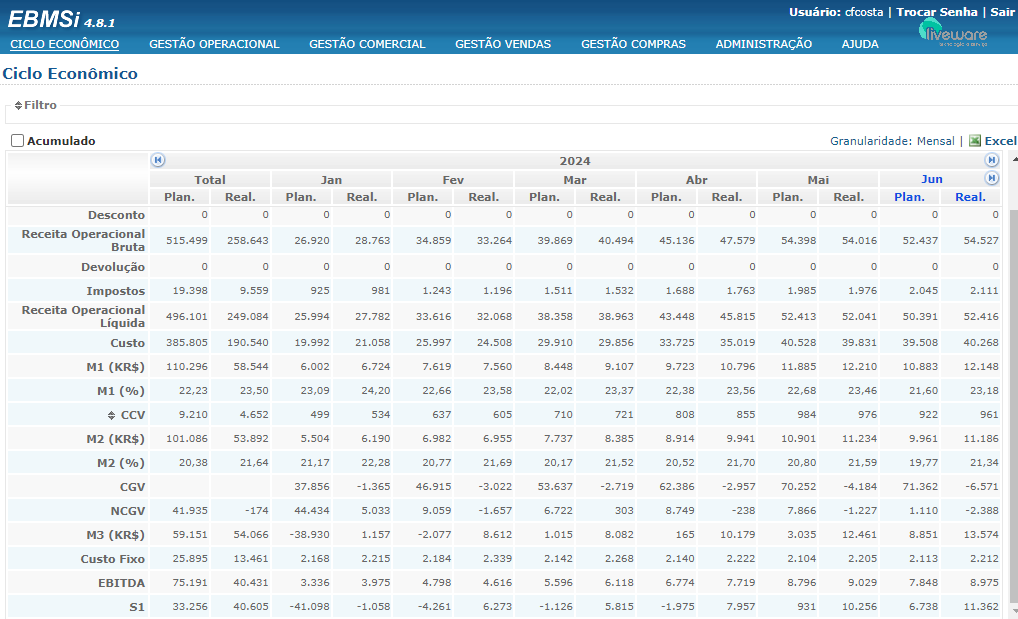The height and width of the screenshot is (619, 1018).
Task: Click the next-month arrow beside Jun
Action: coord(991,178)
